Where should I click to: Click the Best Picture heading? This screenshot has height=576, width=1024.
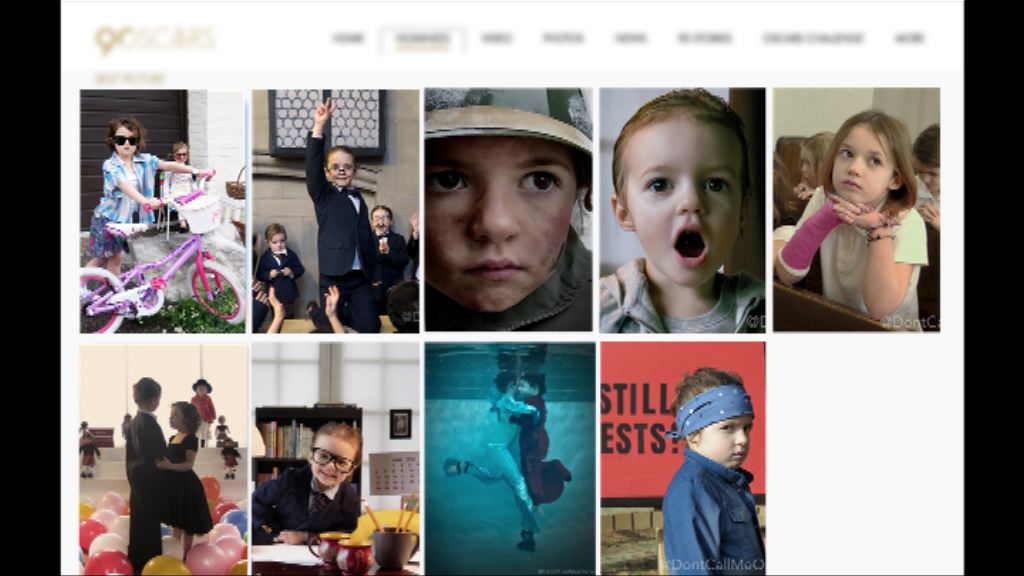pos(130,78)
